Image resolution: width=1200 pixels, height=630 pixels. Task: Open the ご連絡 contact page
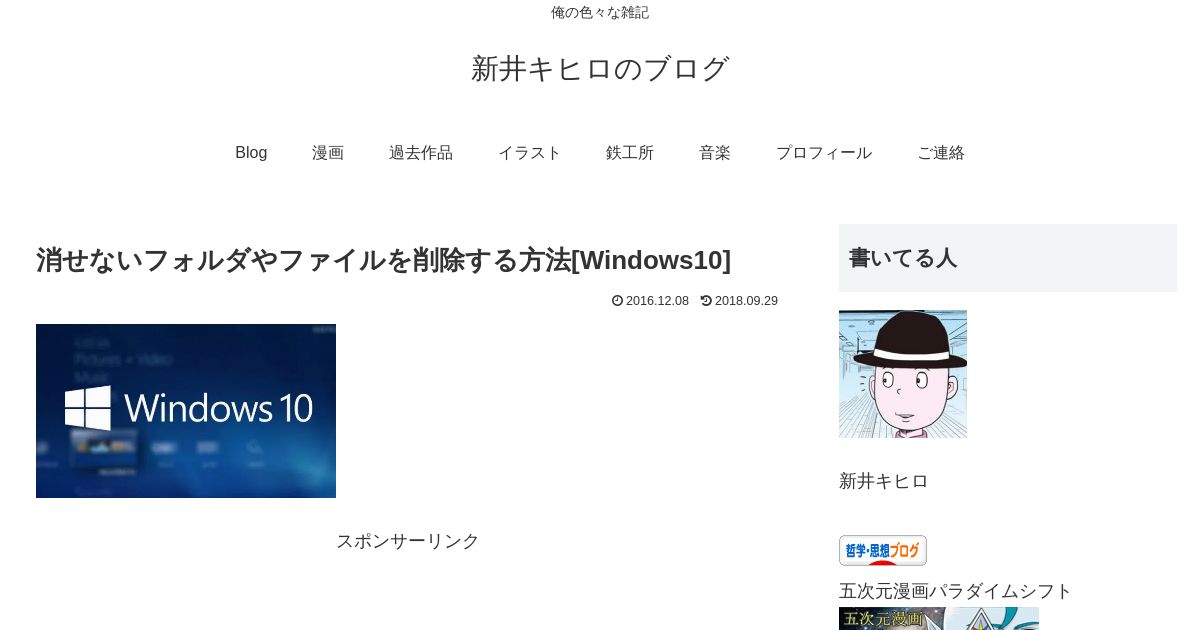click(x=941, y=153)
